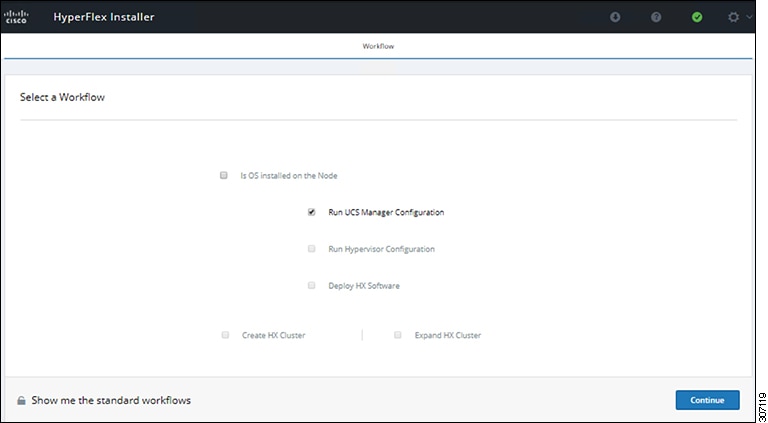
Task: Check 'Is OS installed on the Node'
Action: tap(224, 175)
